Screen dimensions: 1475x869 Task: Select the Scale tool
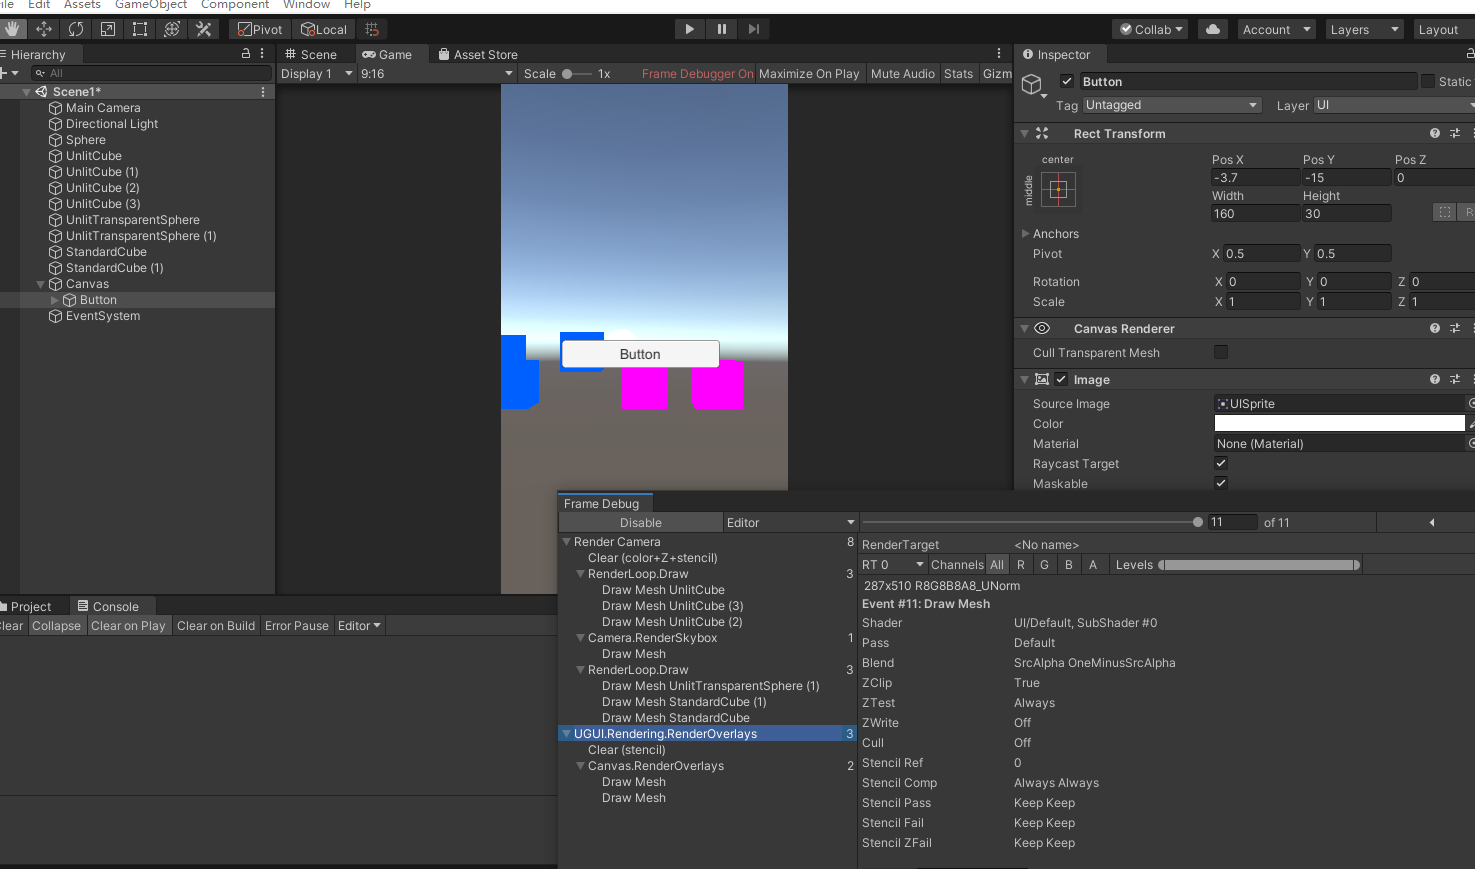[108, 29]
